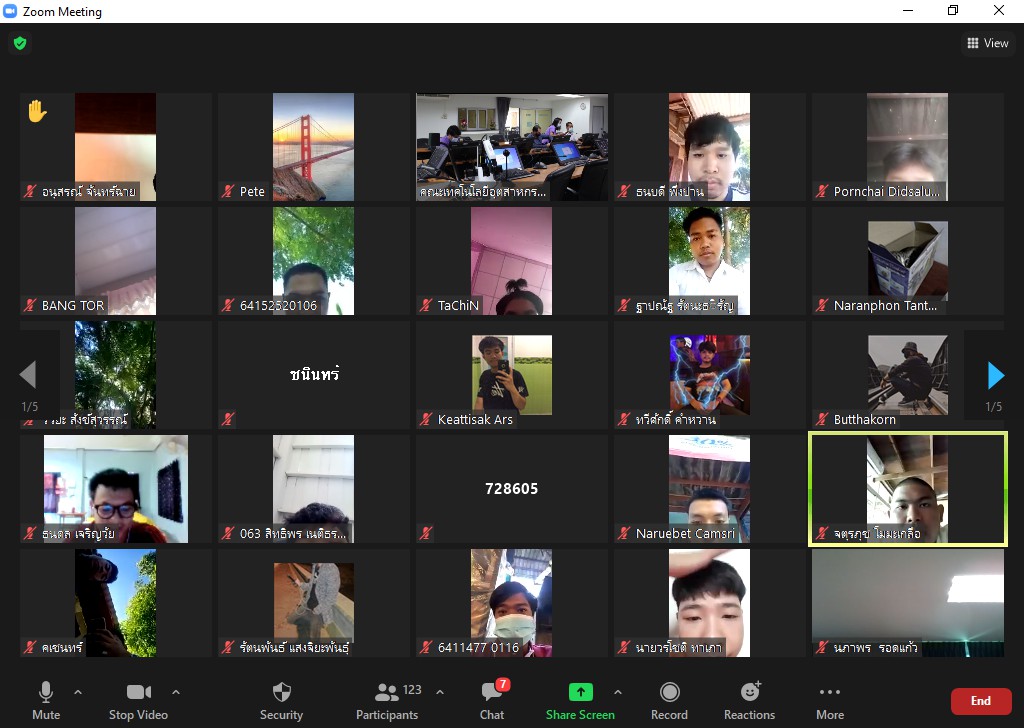1024x728 pixels.
Task: Open the Chat panel
Action: 492,701
